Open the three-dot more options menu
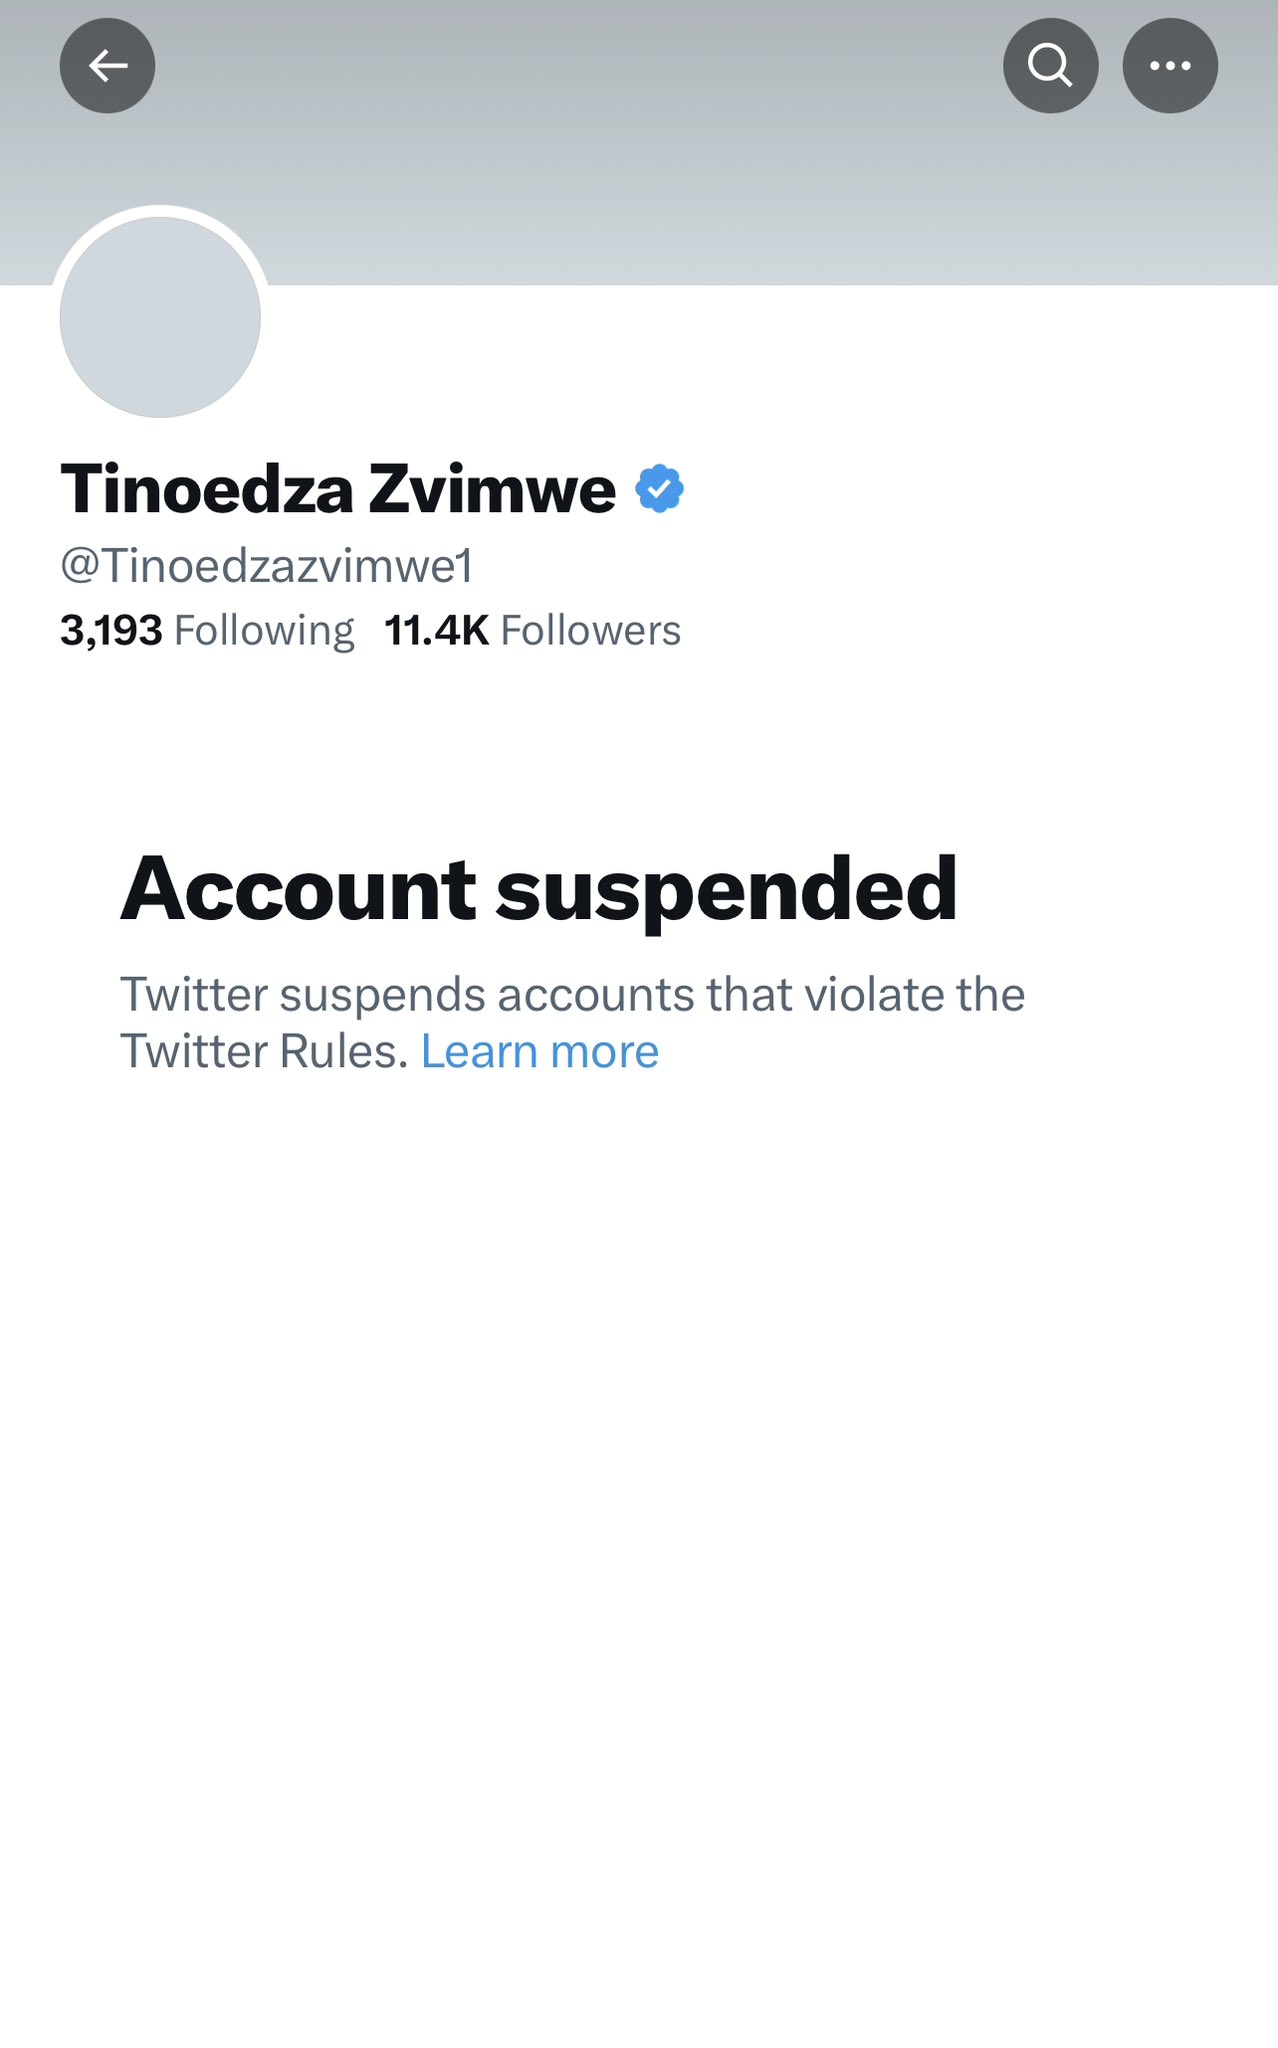The image size is (1278, 2048). 1170,66
